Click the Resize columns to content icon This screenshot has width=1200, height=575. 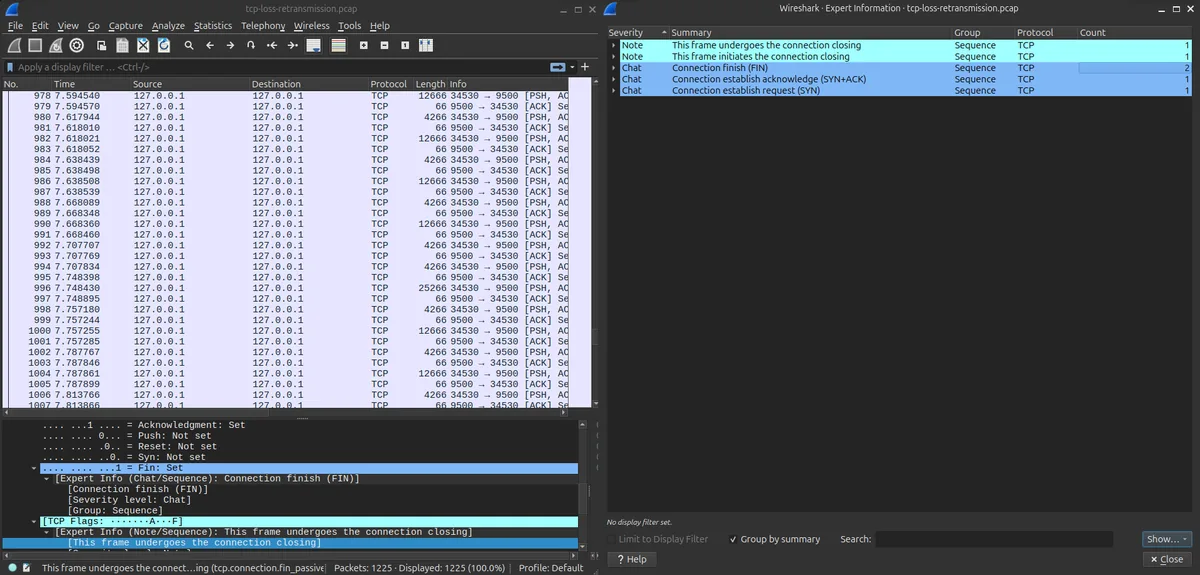click(x=425, y=45)
